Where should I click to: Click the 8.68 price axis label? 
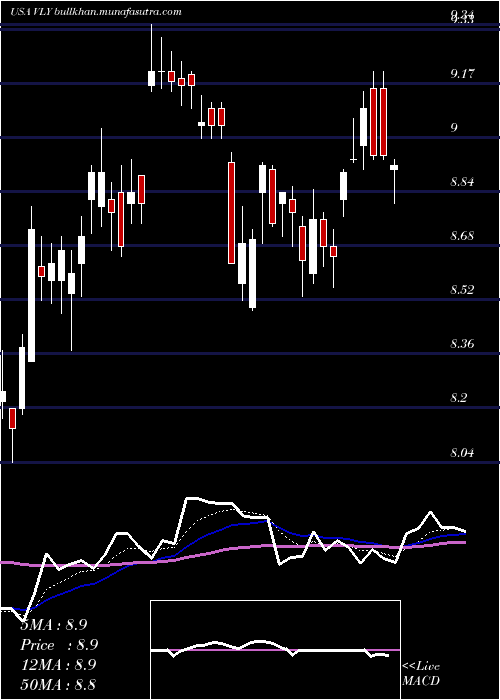(462, 236)
